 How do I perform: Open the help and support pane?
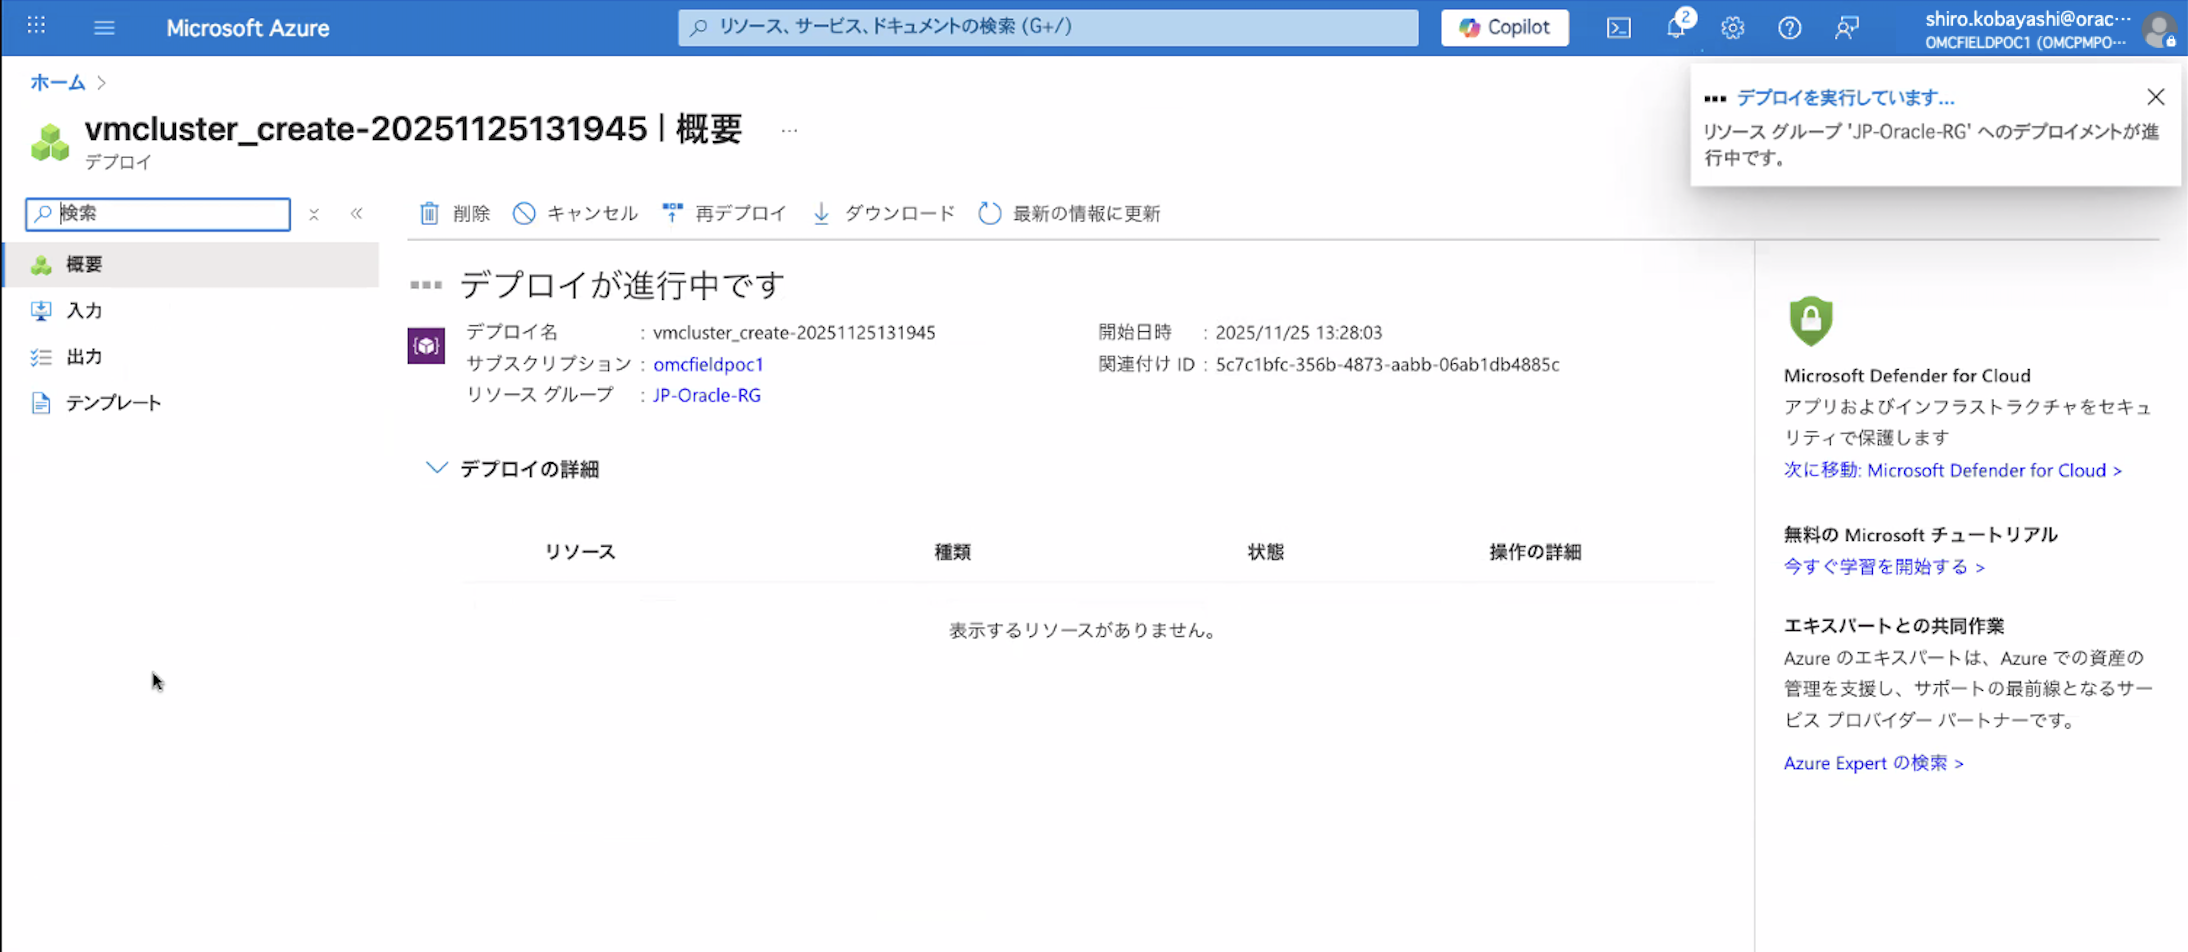tap(1790, 28)
